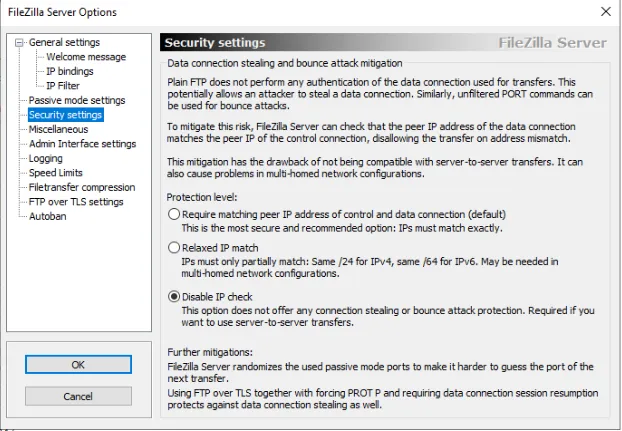The width and height of the screenshot is (622, 431).
Task: Open the IP bindings page
Action: click(70, 71)
